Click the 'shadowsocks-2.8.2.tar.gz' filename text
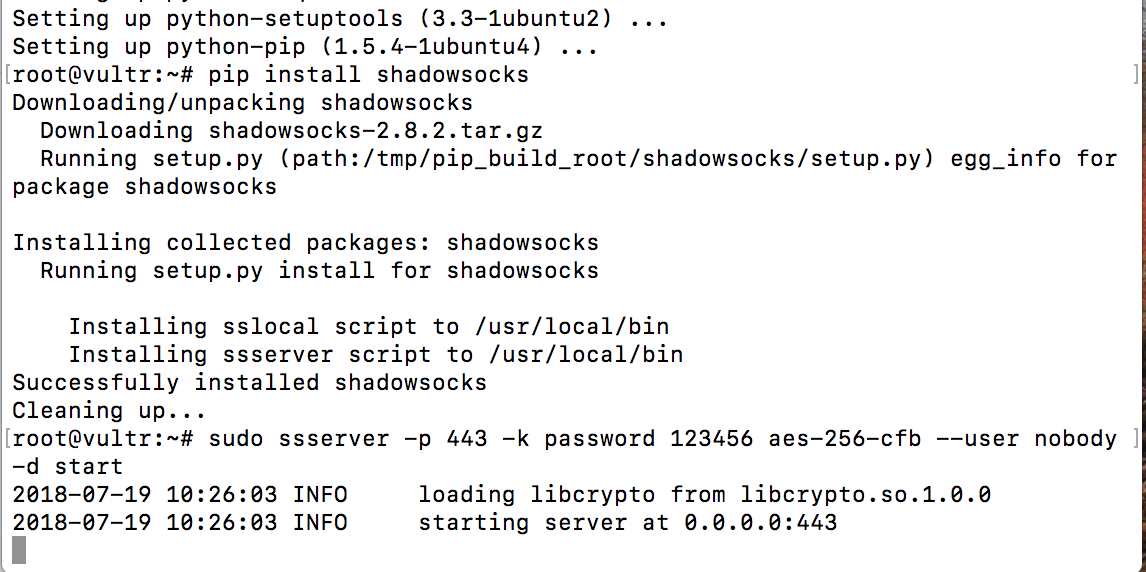This screenshot has height=572, width=1146. tap(376, 131)
